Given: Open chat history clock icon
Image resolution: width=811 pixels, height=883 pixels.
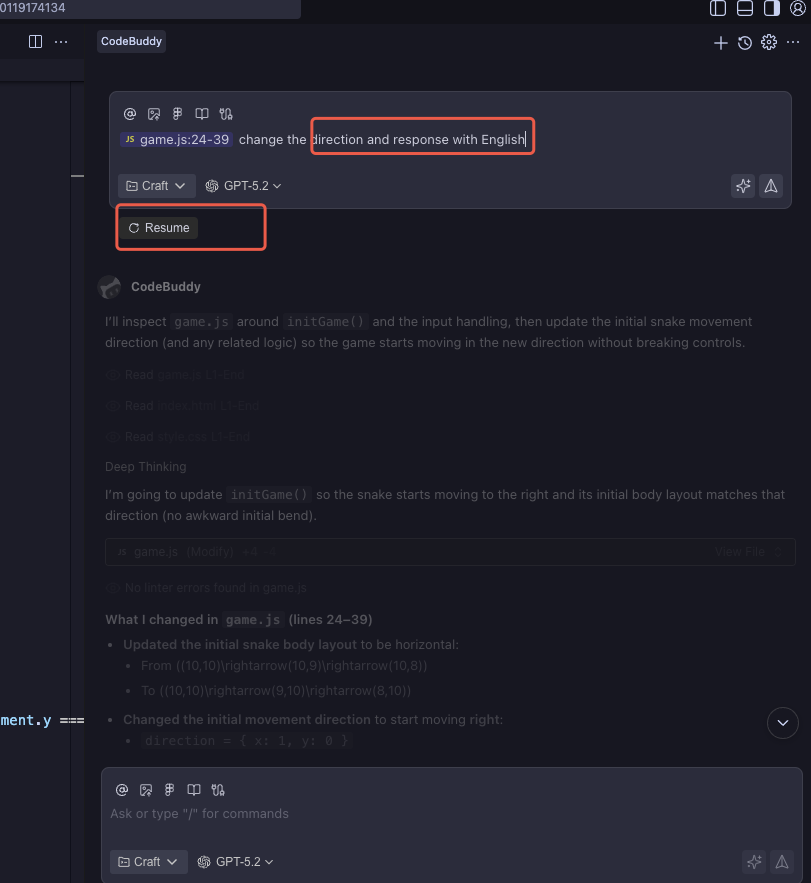Looking at the screenshot, I should (745, 43).
